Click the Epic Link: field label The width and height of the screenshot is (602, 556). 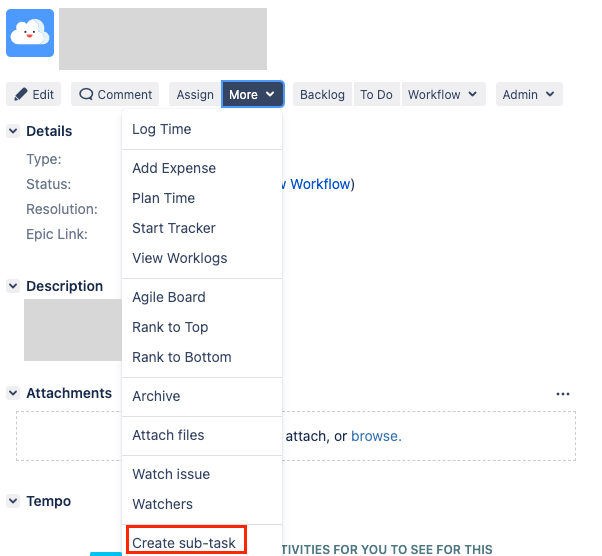57,234
